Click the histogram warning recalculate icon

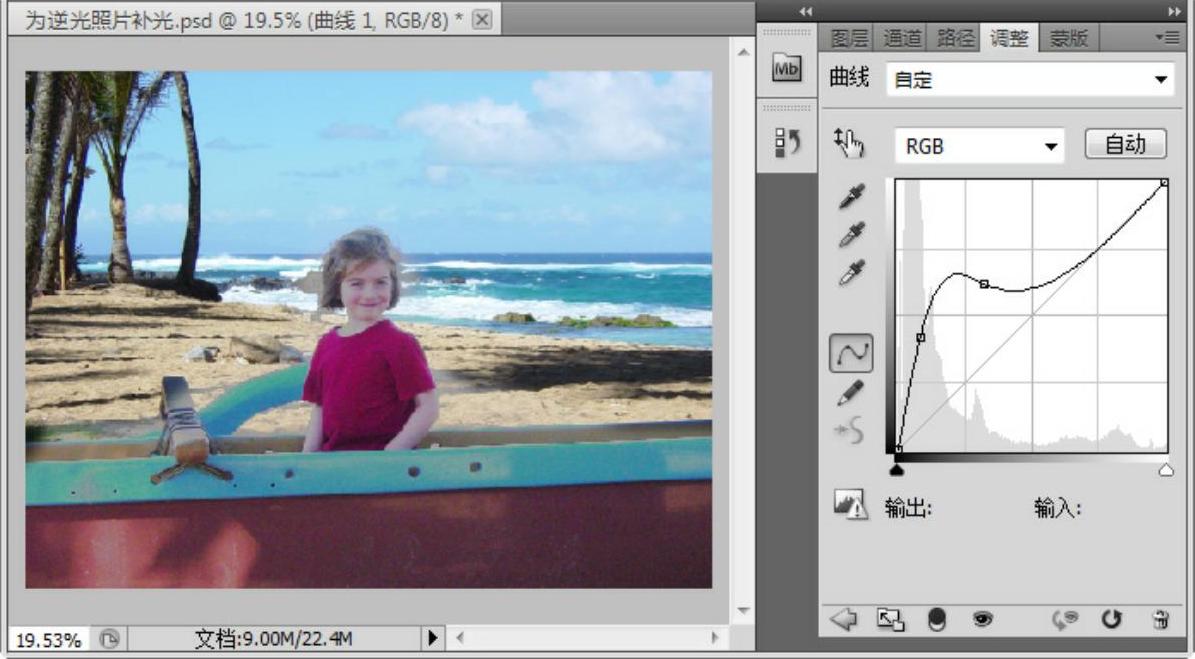850,505
